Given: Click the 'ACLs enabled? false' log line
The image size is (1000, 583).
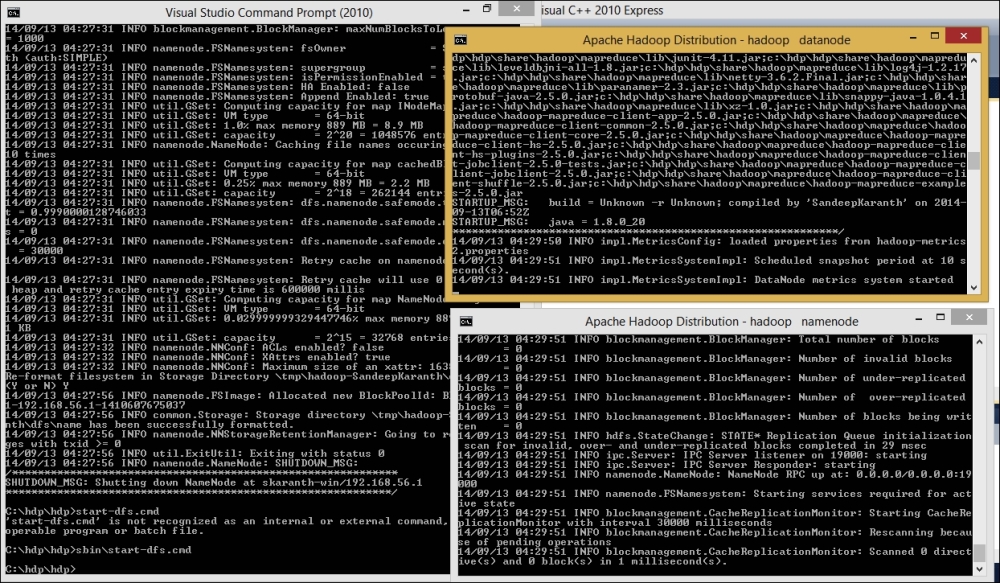Looking at the screenshot, I should (195, 348).
